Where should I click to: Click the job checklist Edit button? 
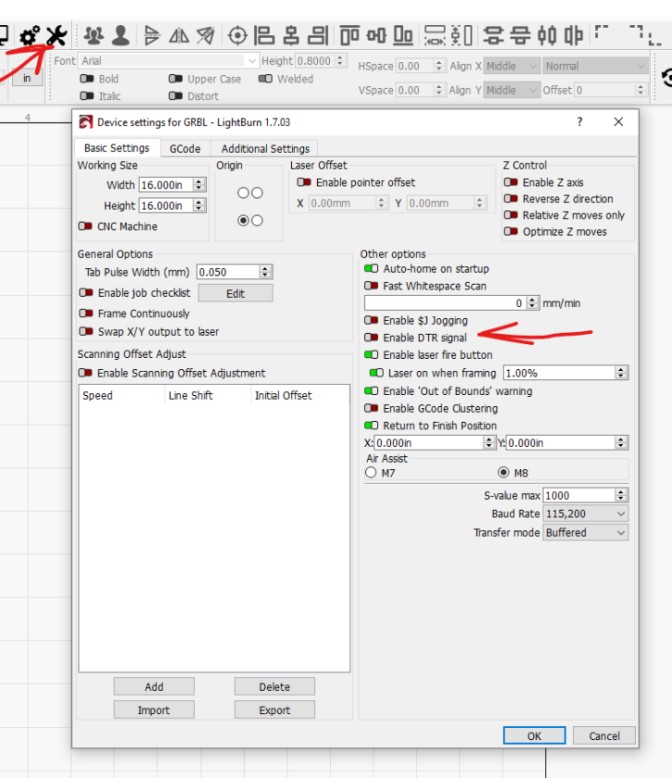coord(235,294)
